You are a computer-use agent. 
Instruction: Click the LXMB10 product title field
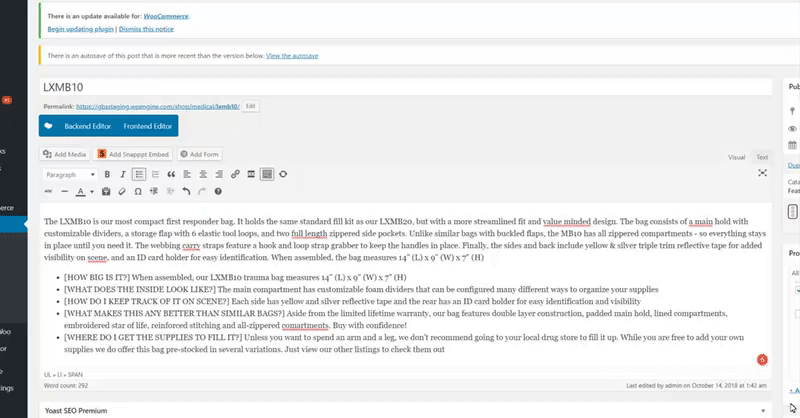406,87
